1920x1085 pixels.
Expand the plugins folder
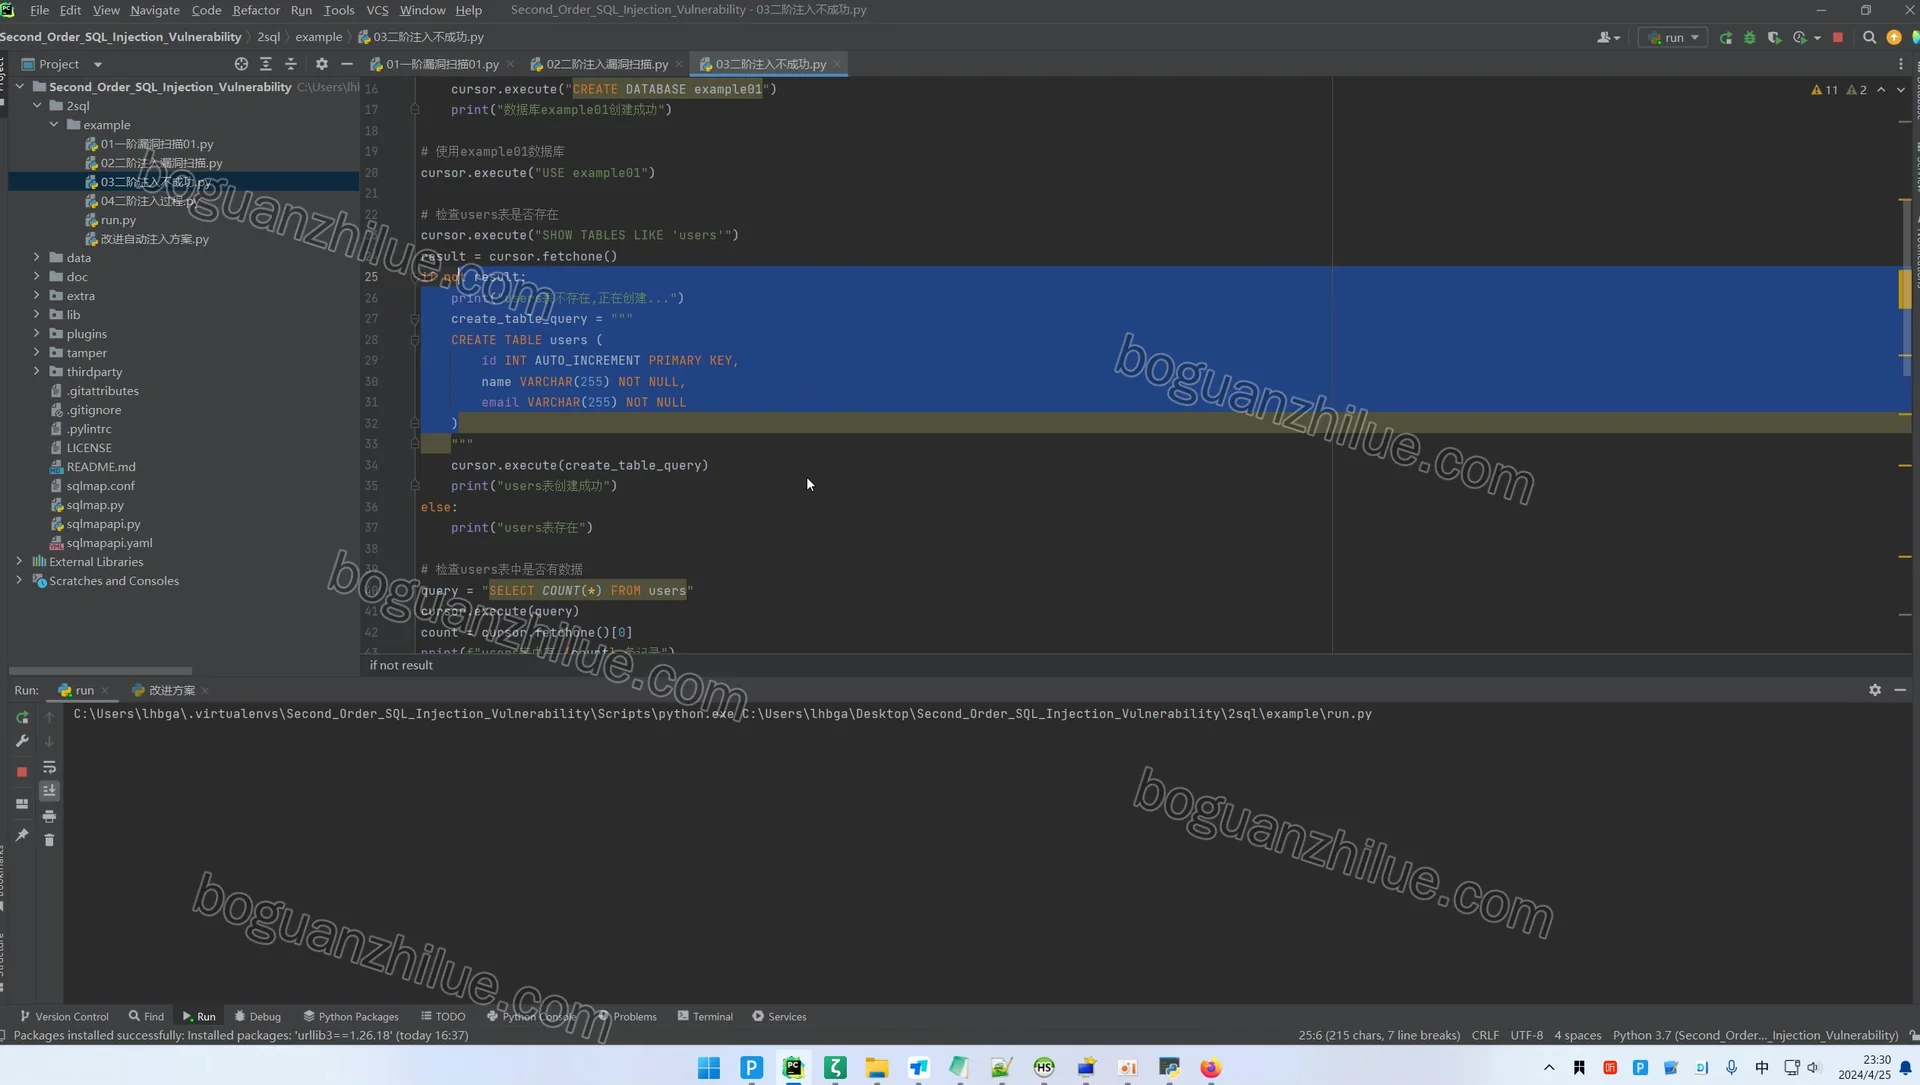pos(37,334)
